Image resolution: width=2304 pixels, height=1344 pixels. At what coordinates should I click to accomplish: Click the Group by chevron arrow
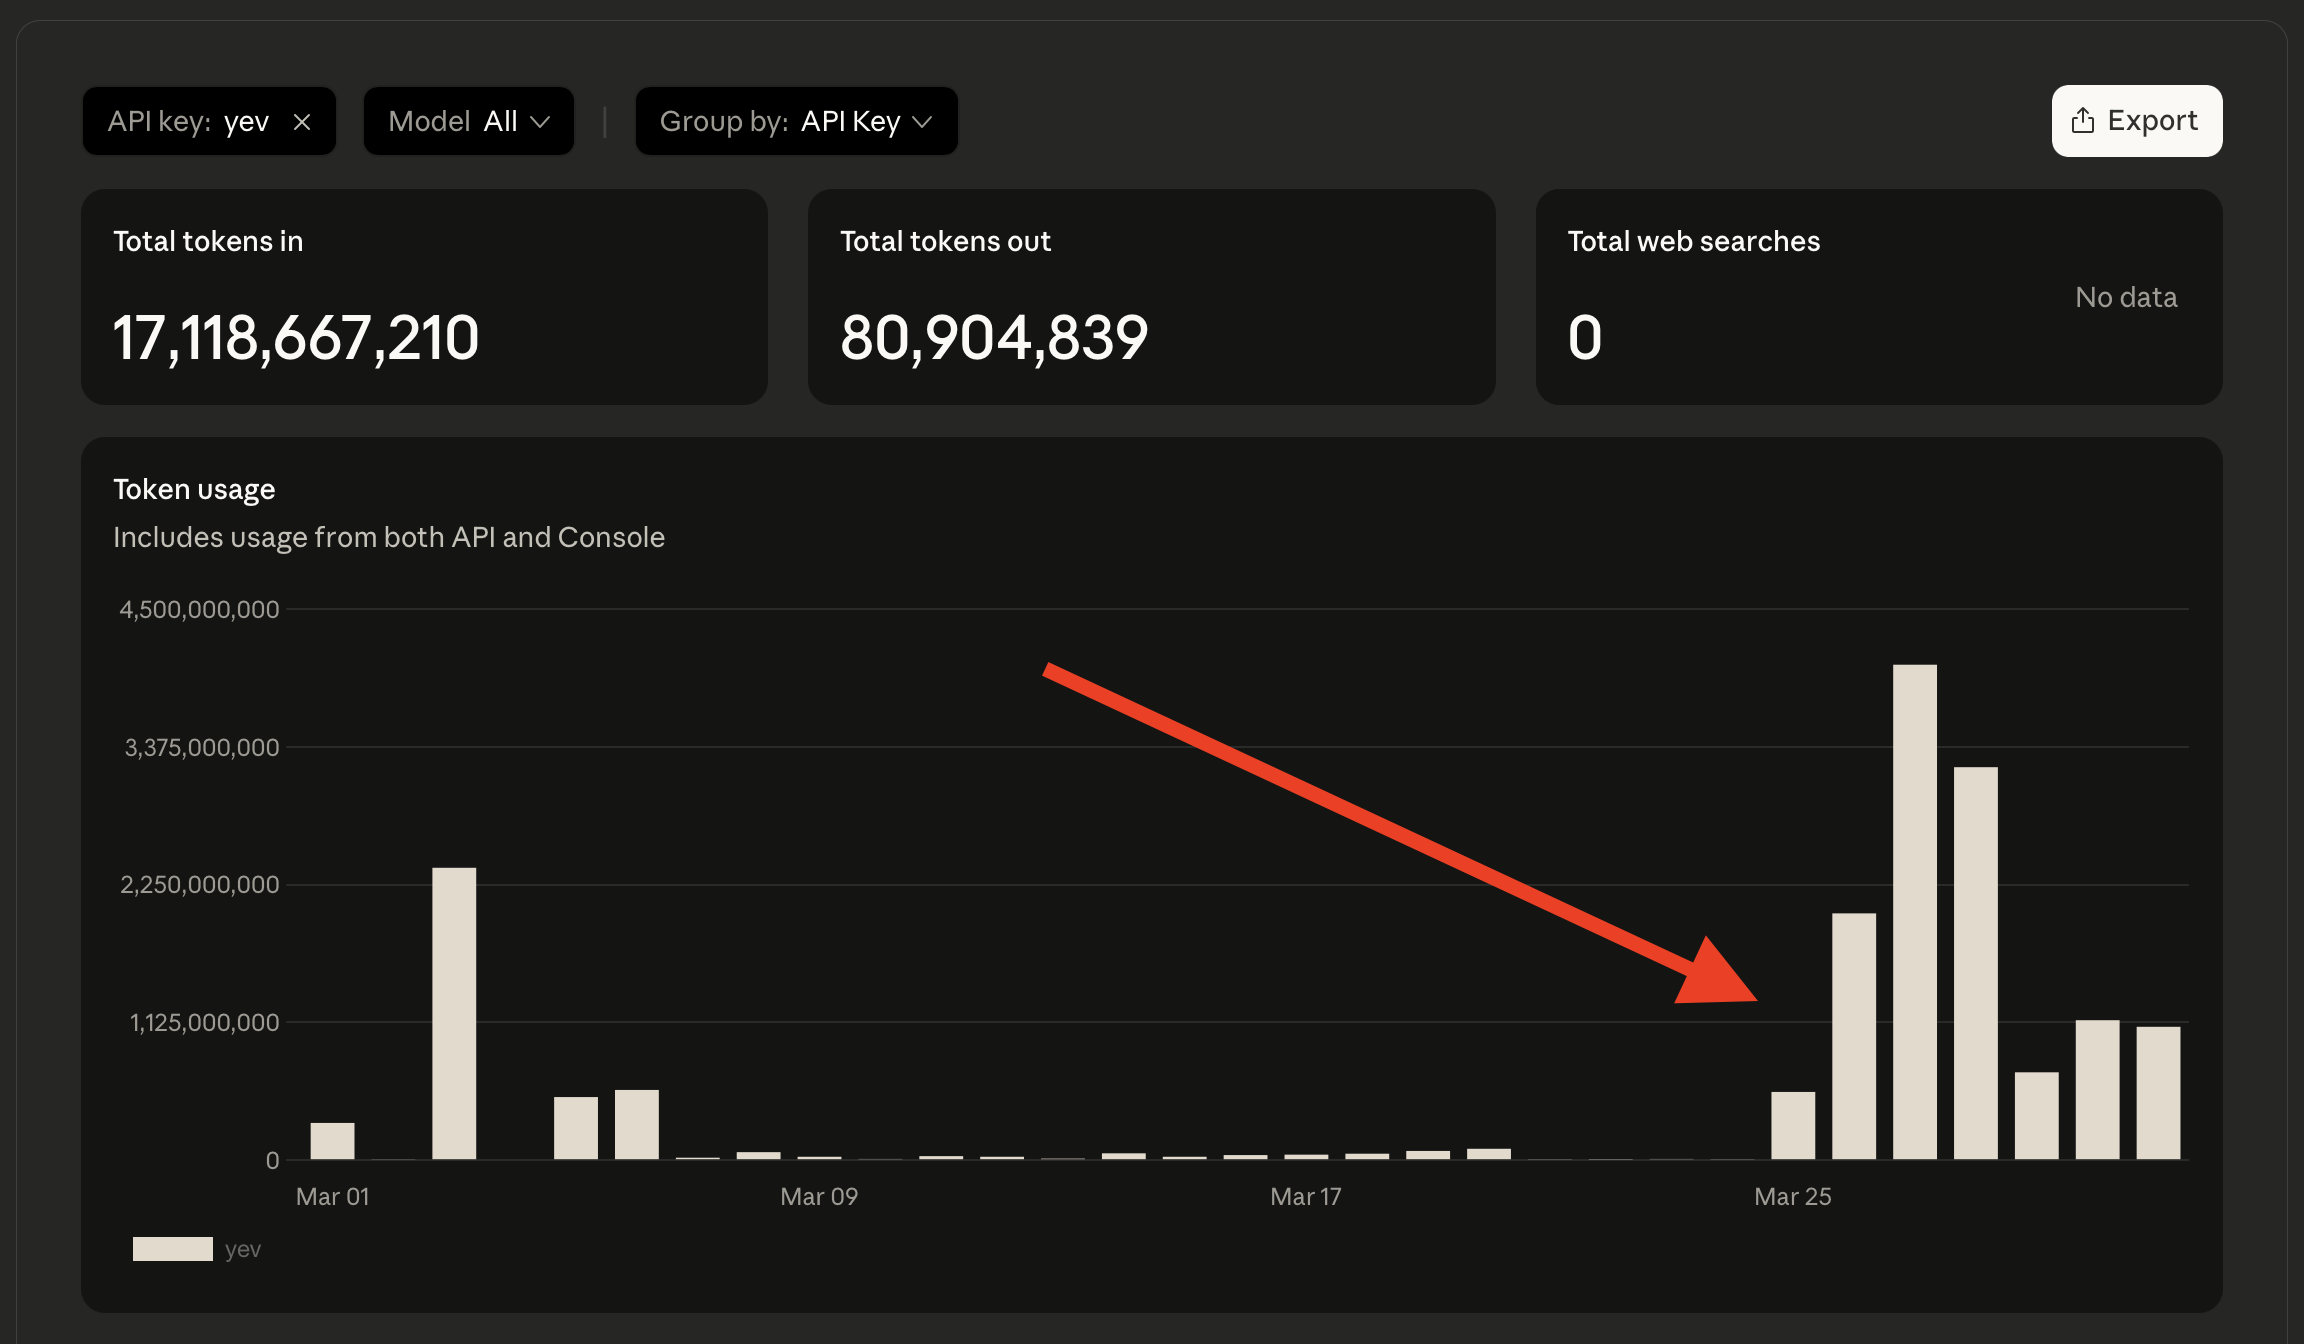pyautogui.click(x=923, y=122)
